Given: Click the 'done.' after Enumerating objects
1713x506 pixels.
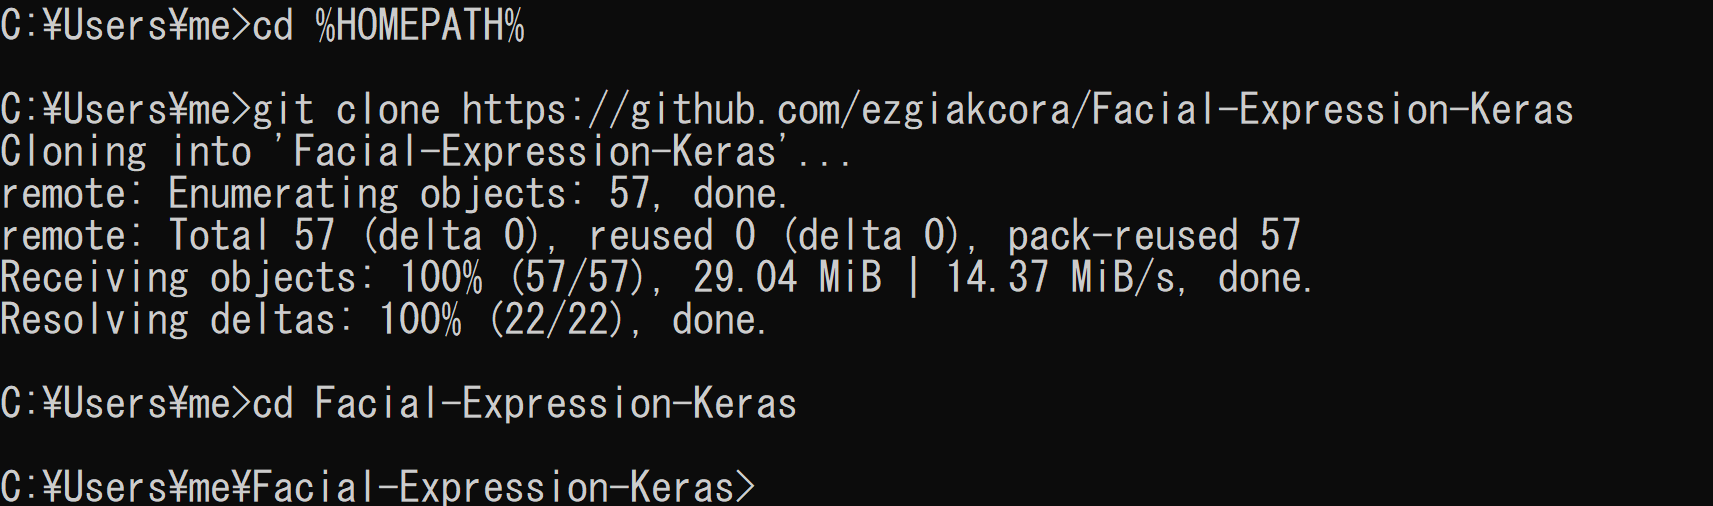Looking at the screenshot, I should (741, 194).
